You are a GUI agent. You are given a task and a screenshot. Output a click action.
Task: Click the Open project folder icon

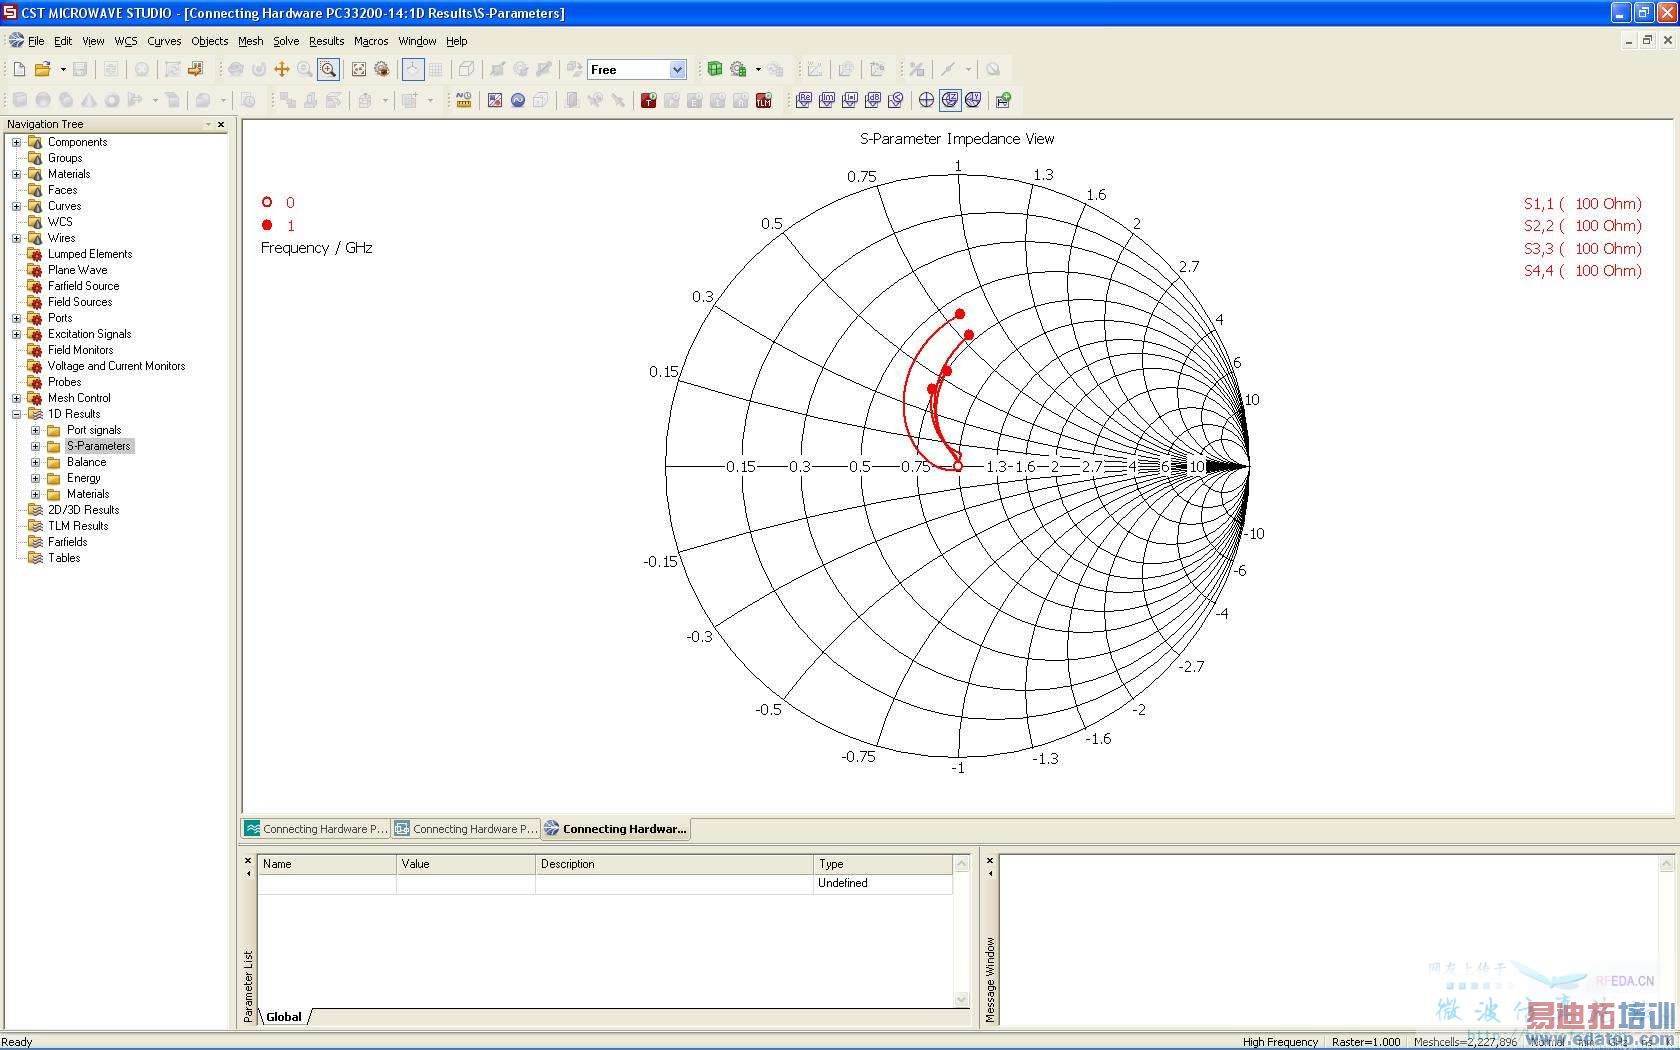[x=42, y=69]
